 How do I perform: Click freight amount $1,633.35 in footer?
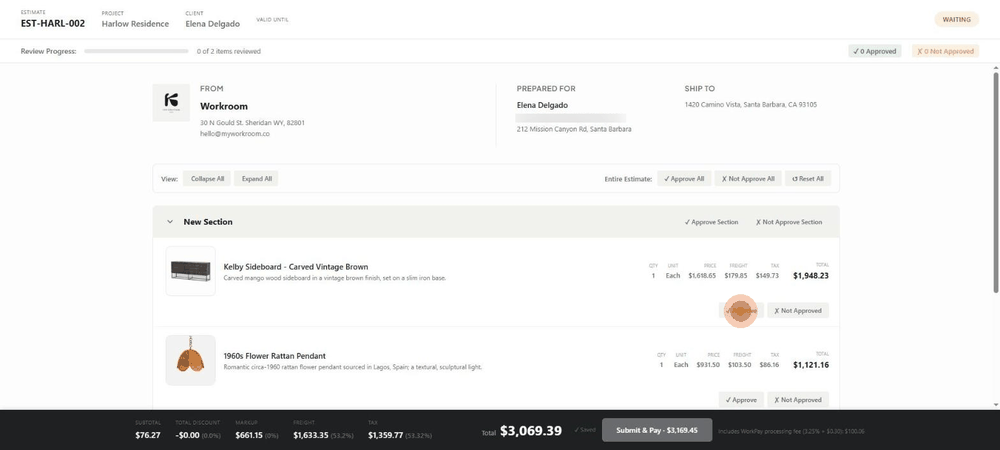coord(311,435)
